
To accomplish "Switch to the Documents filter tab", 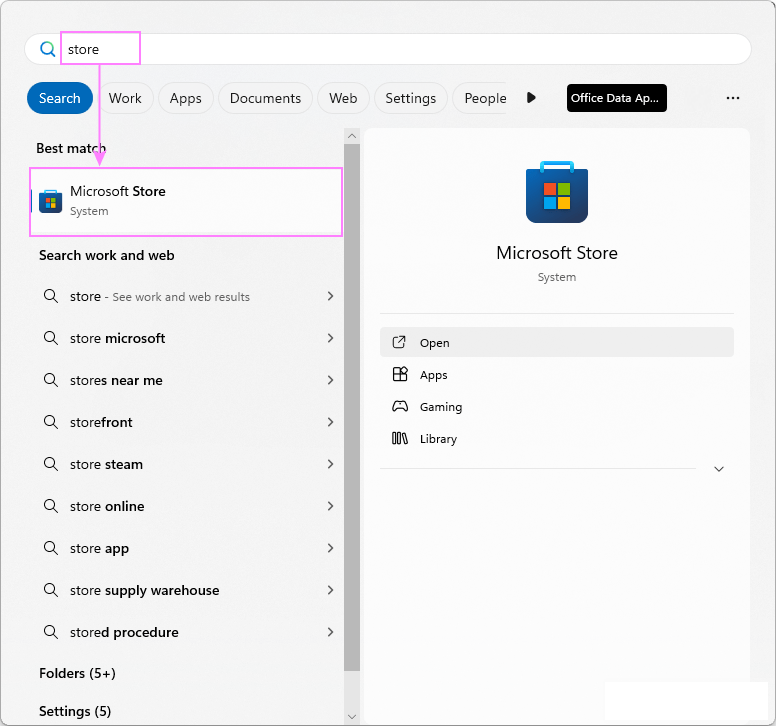I will [265, 98].
